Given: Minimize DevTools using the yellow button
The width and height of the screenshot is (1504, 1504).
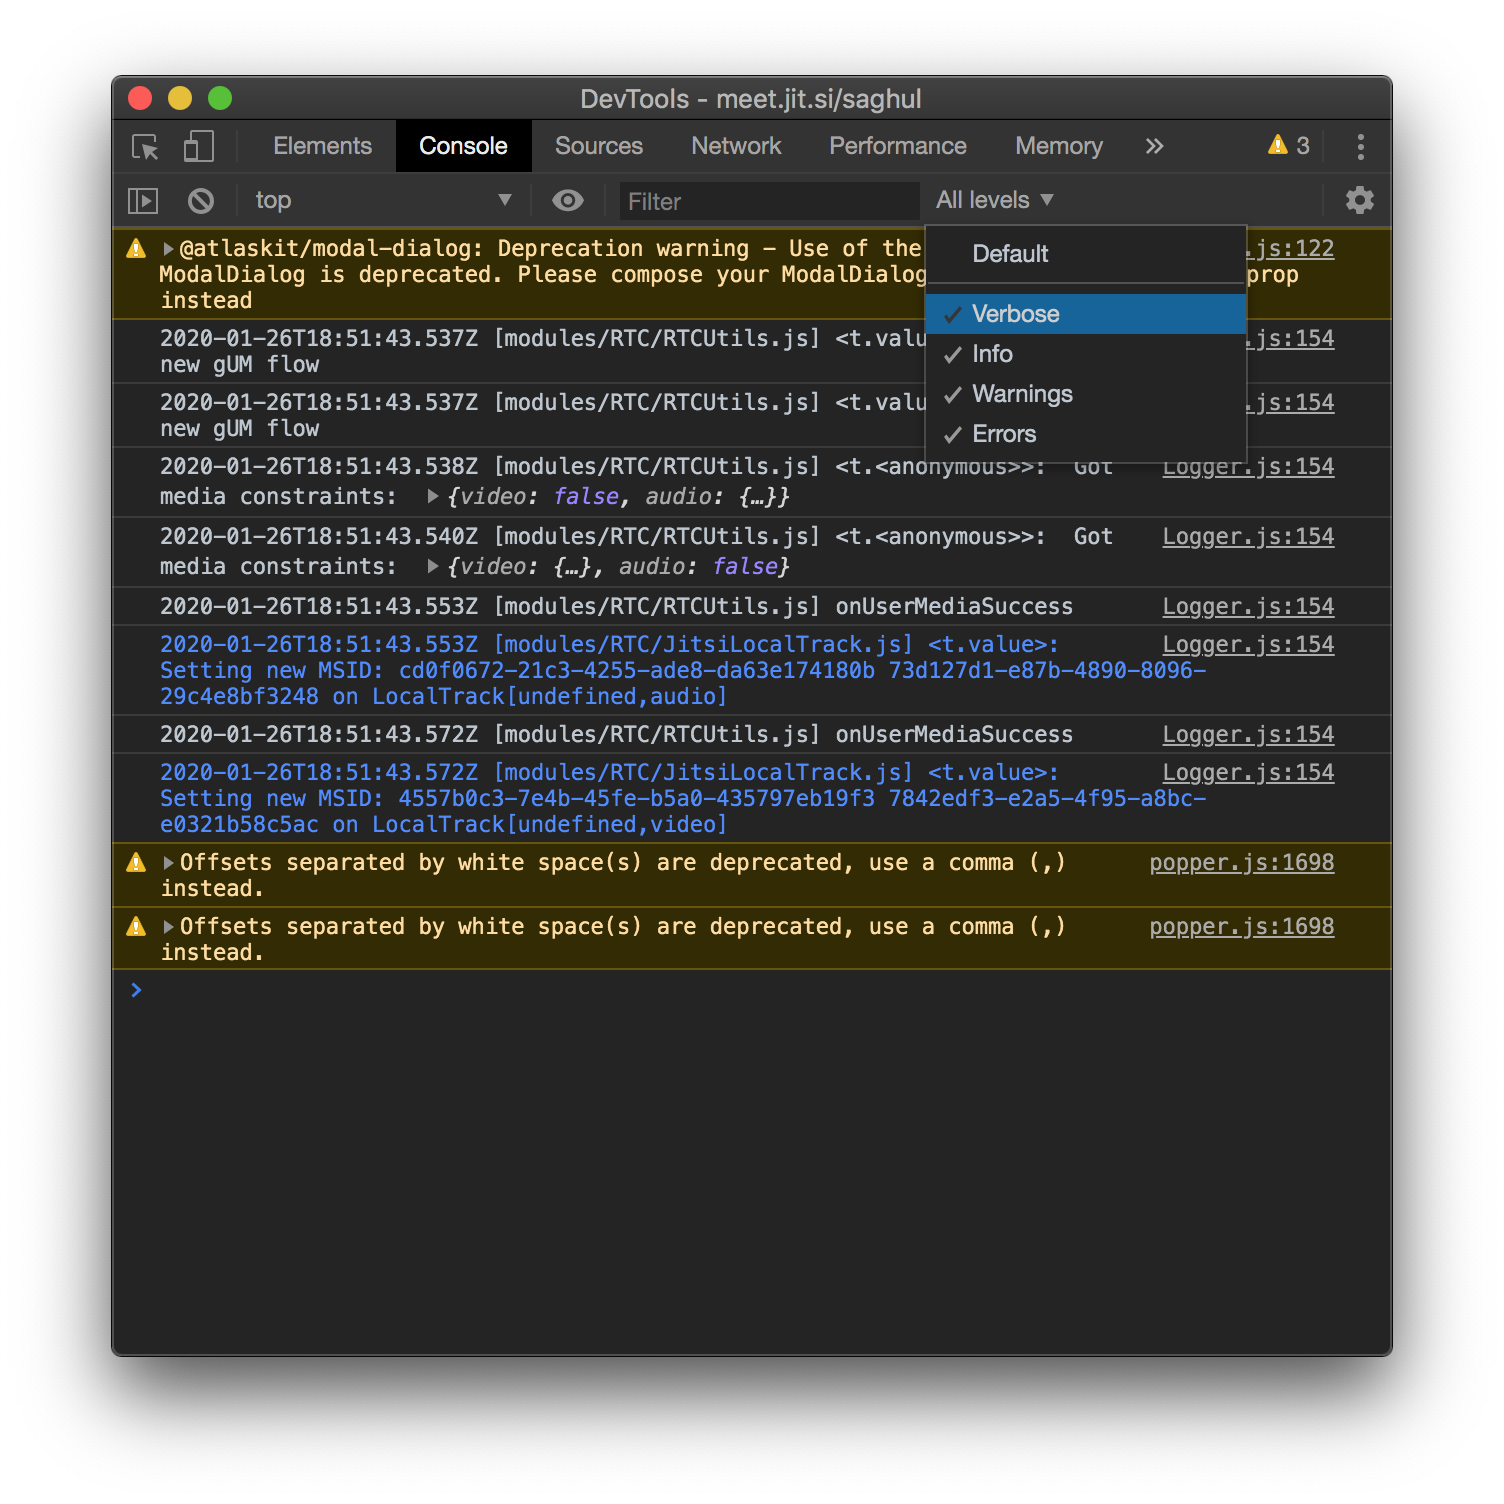Looking at the screenshot, I should click(x=180, y=98).
